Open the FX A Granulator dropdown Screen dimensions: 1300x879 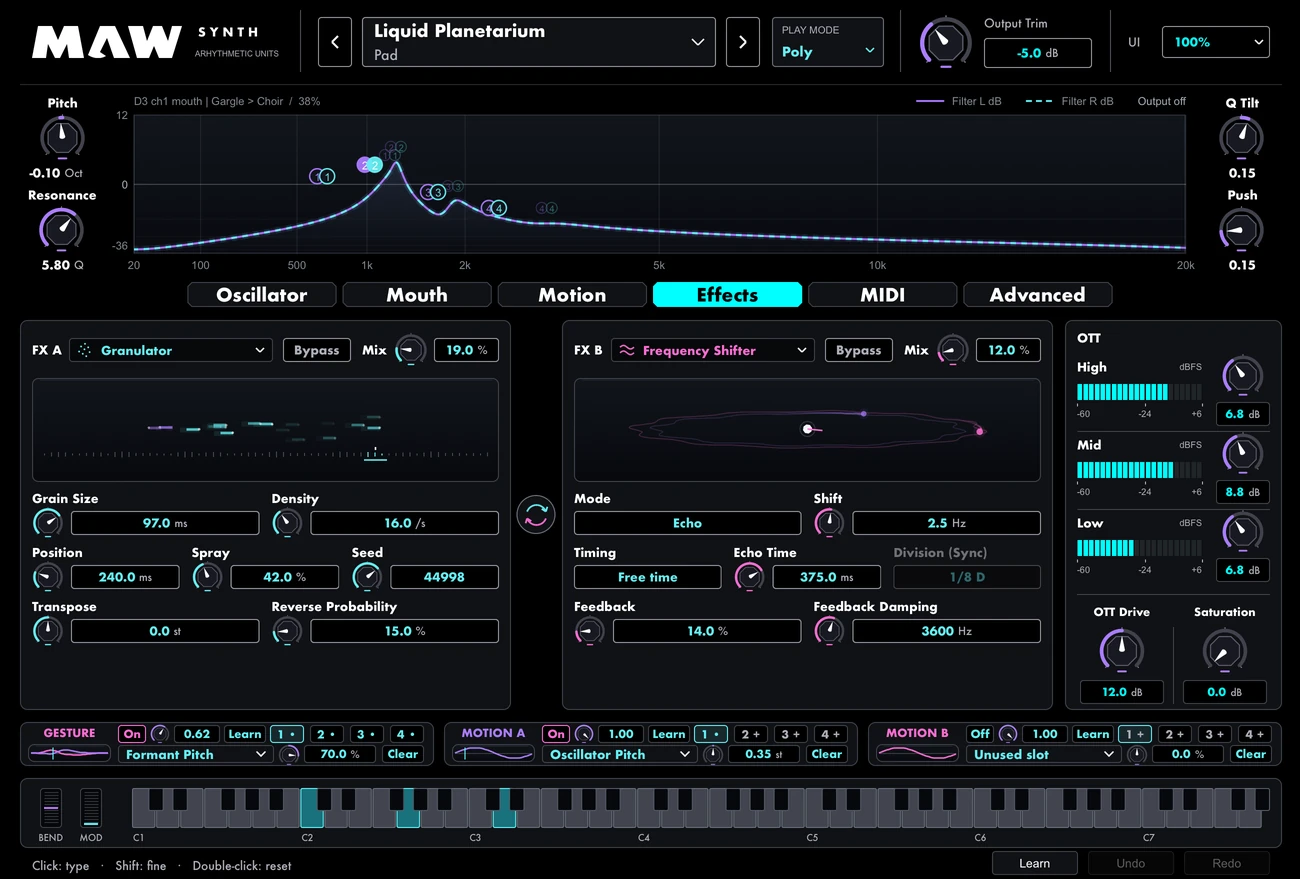coord(170,350)
